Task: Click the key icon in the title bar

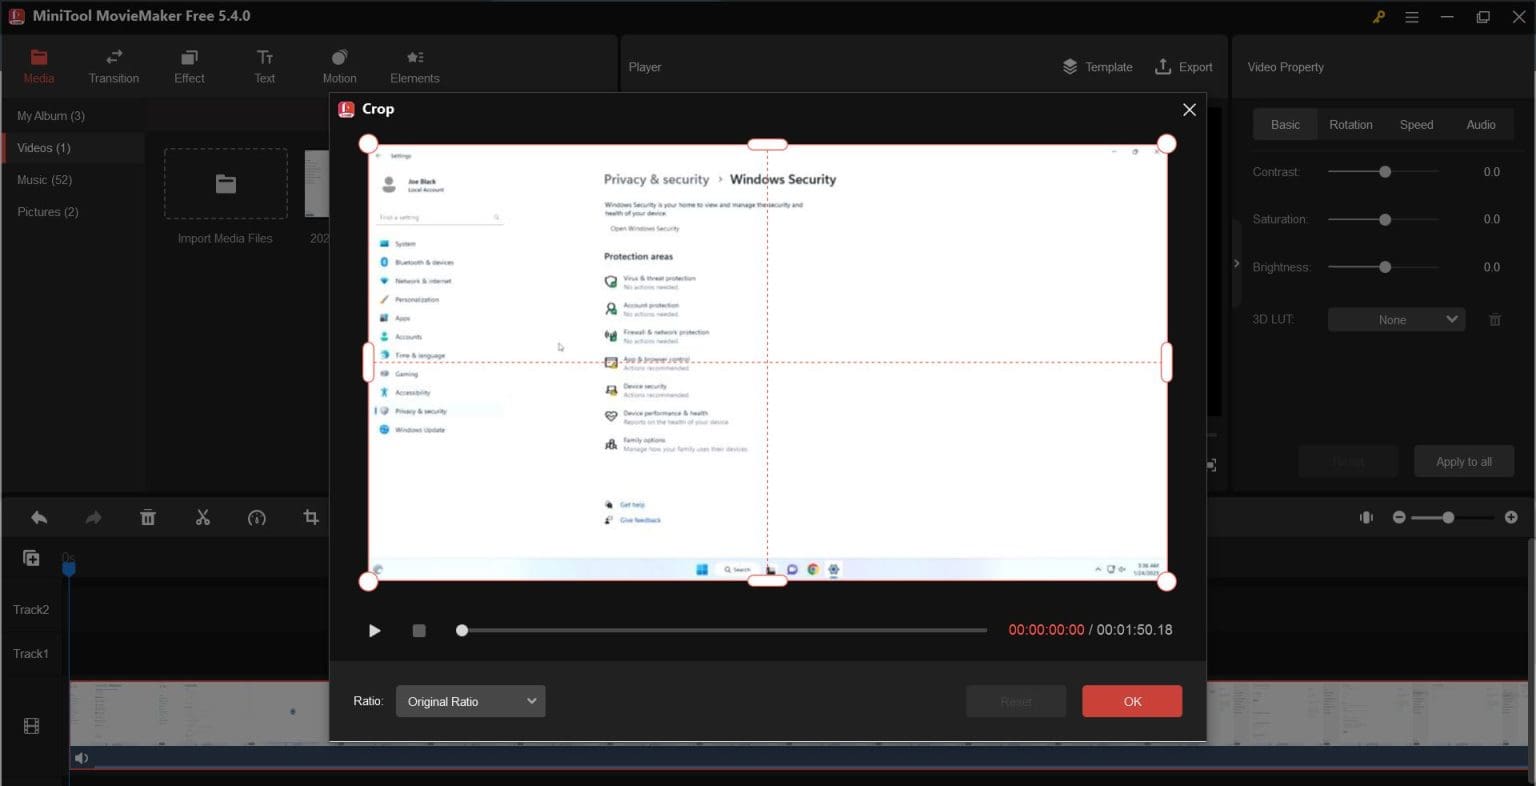Action: (x=1377, y=16)
